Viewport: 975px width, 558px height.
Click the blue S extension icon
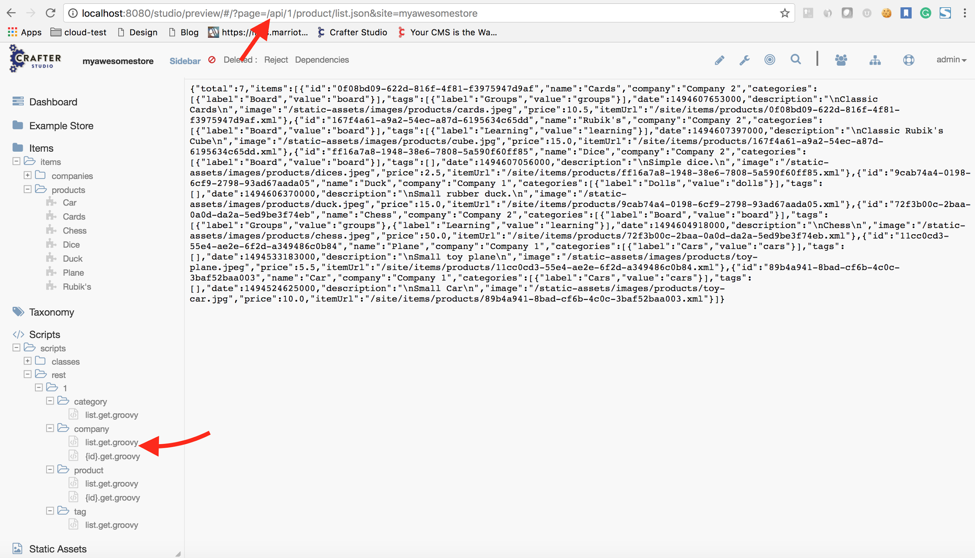945,13
